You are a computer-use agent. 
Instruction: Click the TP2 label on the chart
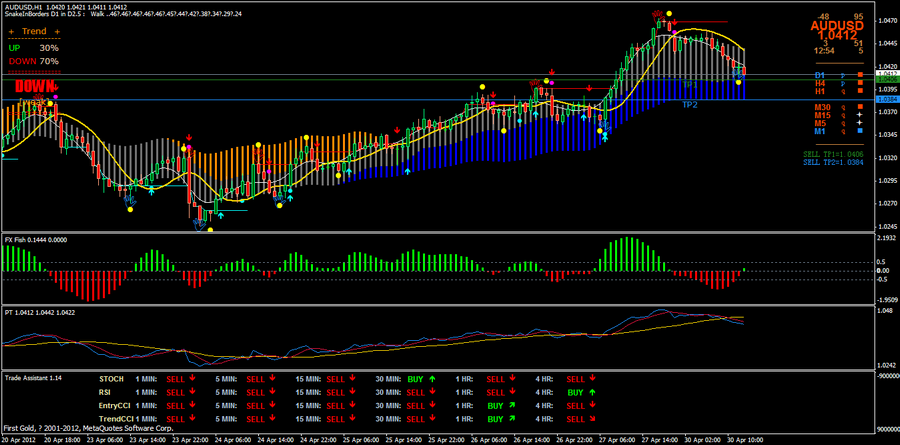690,105
